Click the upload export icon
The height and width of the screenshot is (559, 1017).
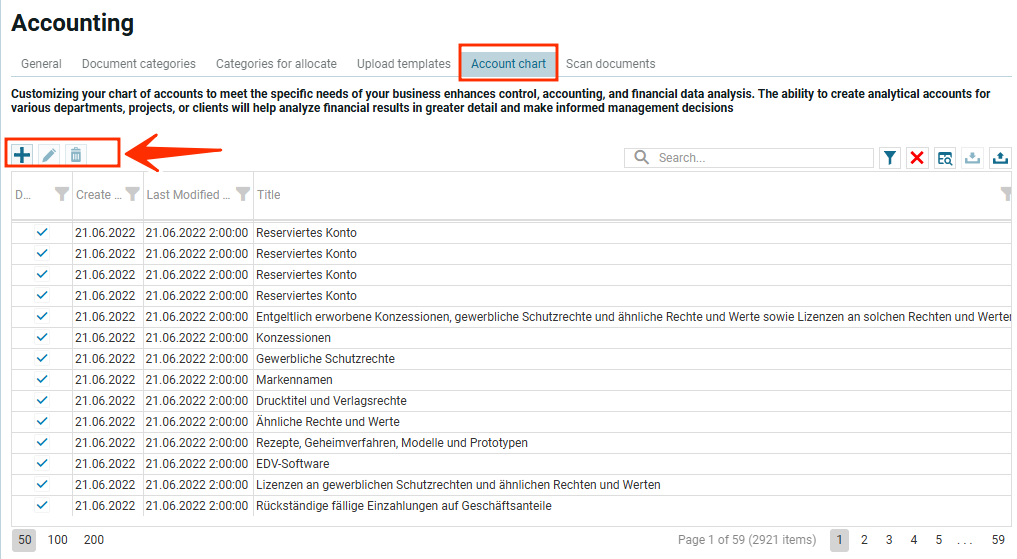click(x=1000, y=158)
